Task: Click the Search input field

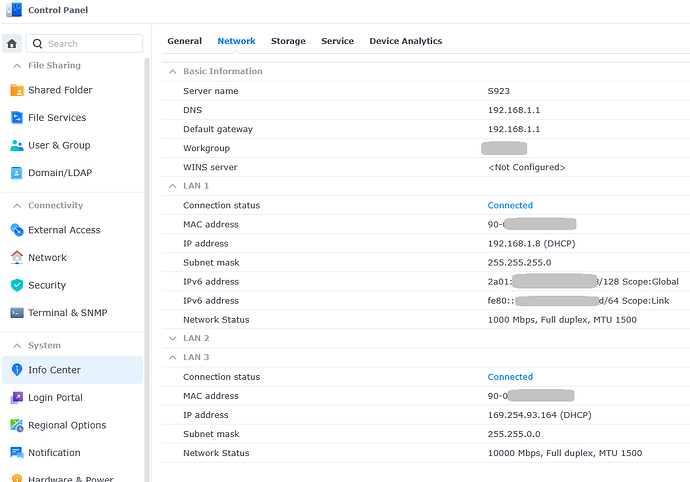Action: click(x=90, y=44)
